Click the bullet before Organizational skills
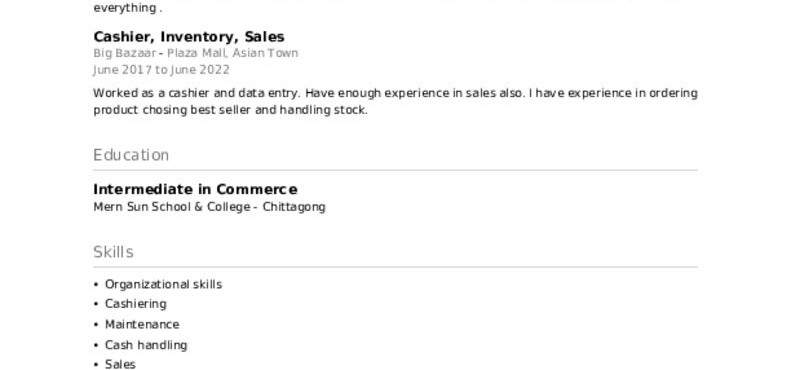 click(96, 285)
